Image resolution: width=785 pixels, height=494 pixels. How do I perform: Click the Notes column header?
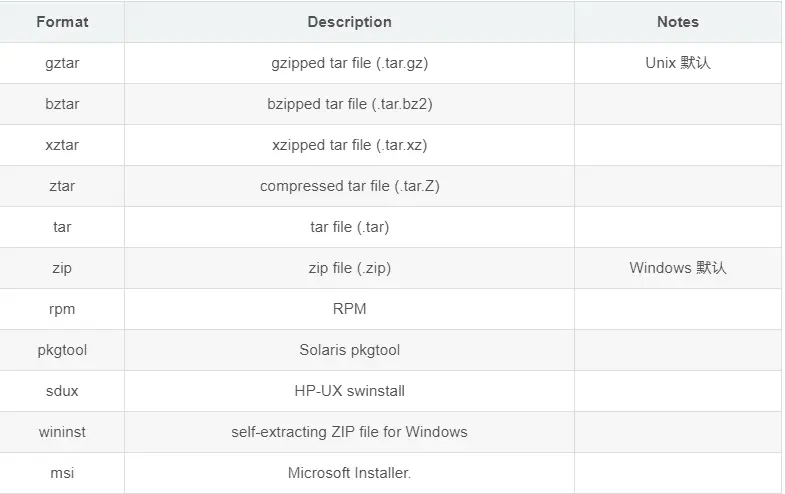pyautogui.click(x=678, y=22)
